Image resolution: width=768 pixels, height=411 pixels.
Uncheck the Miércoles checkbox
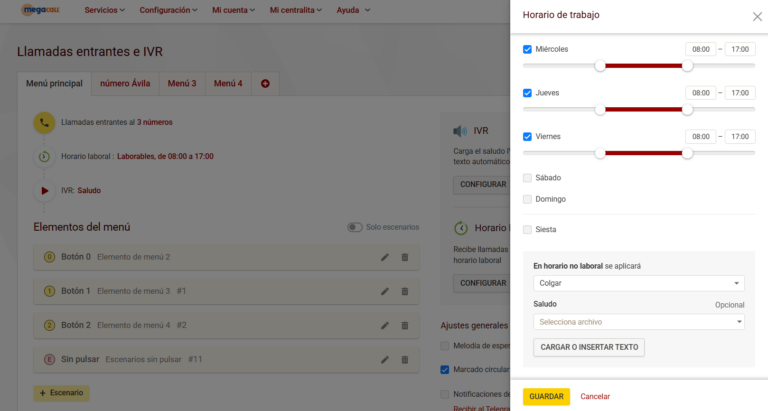coord(528,49)
